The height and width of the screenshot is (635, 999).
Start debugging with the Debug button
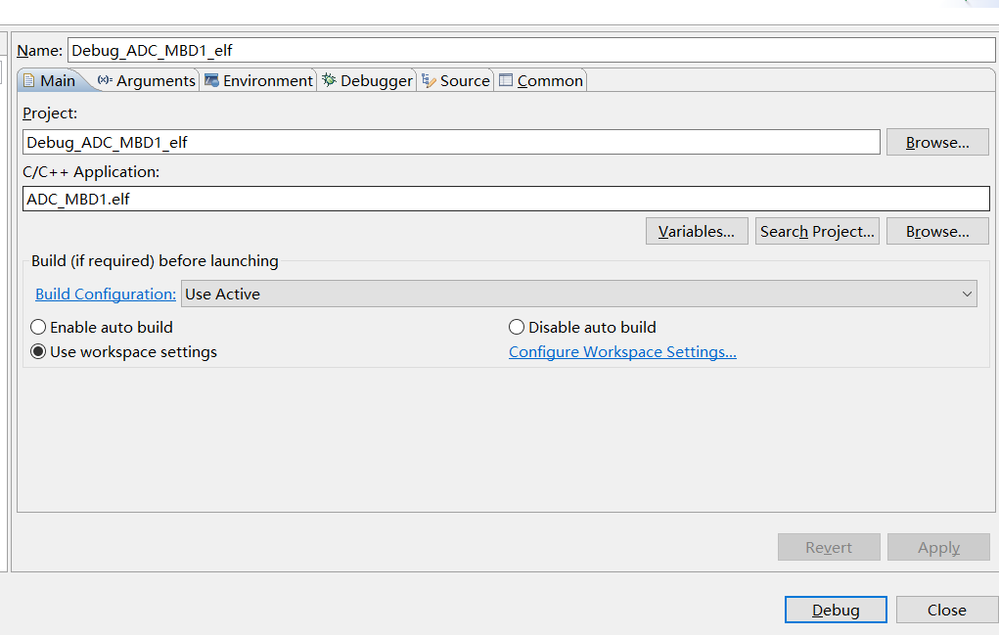[835, 610]
